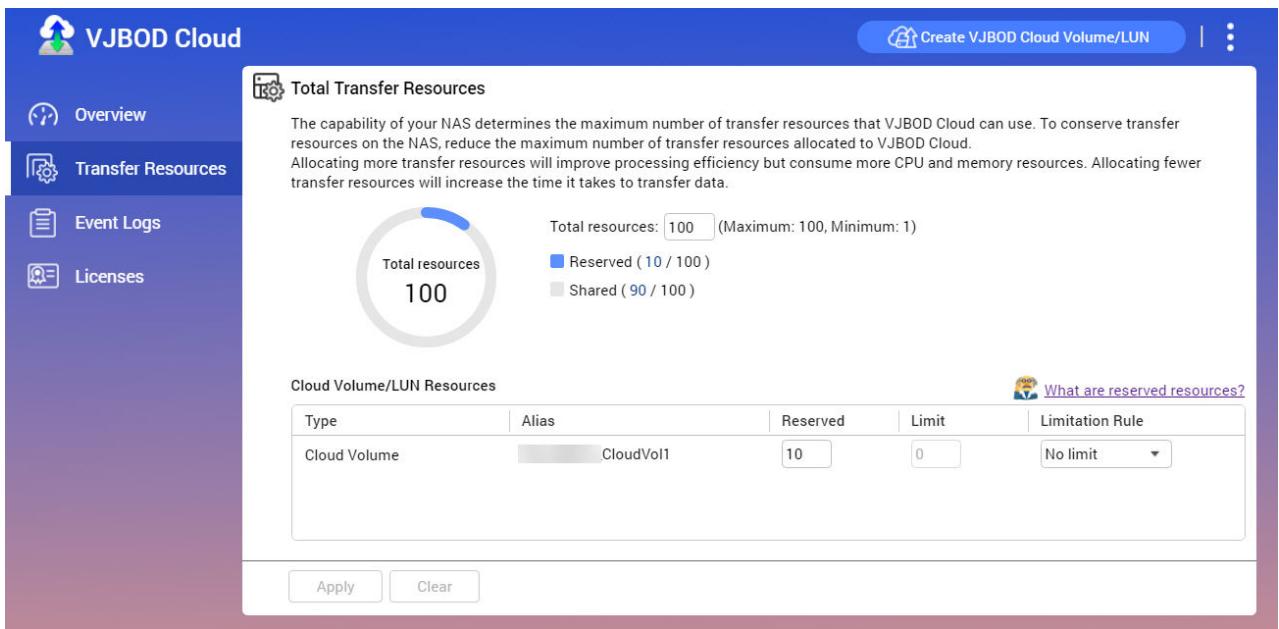Open the three-dot more options menu

pos(1231,37)
